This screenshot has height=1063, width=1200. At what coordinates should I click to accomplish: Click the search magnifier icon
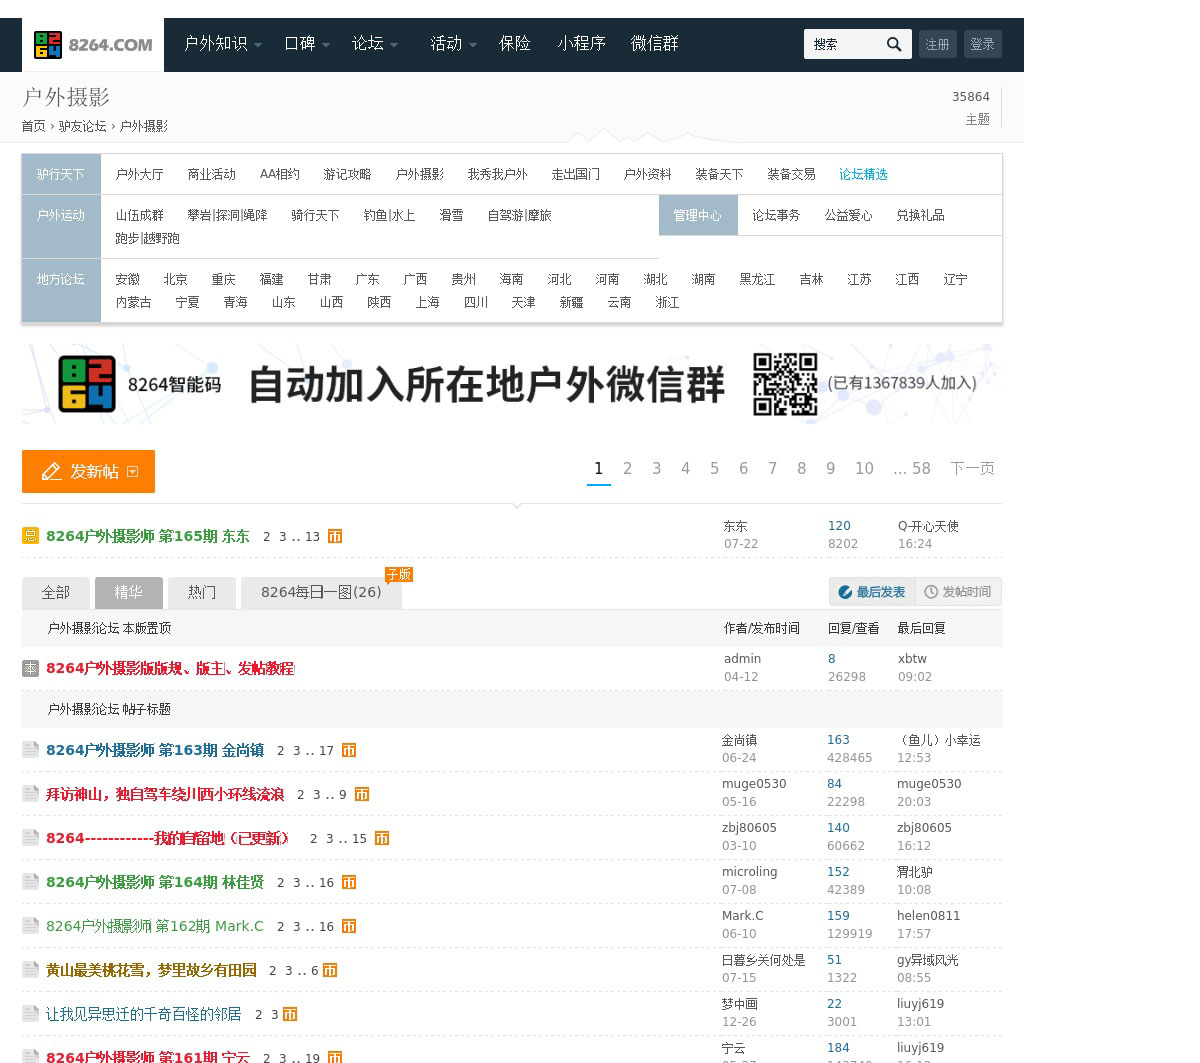click(894, 44)
